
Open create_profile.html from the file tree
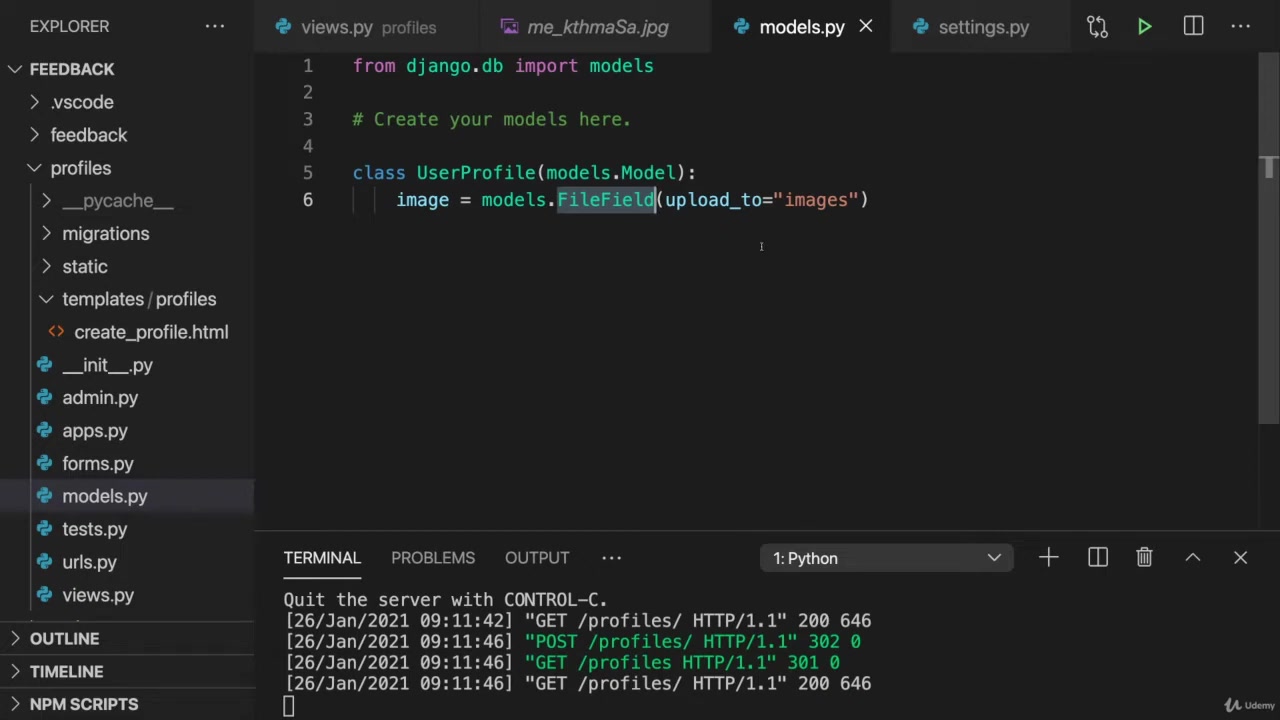click(150, 332)
